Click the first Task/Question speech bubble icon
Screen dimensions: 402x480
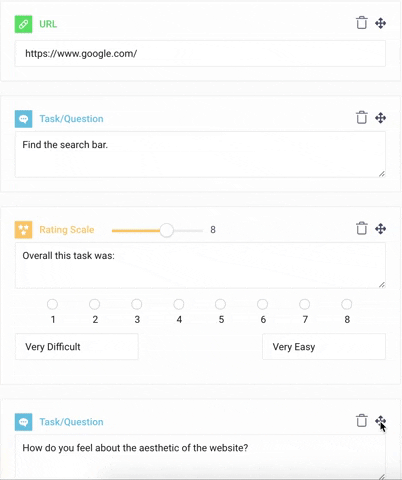(x=23, y=119)
